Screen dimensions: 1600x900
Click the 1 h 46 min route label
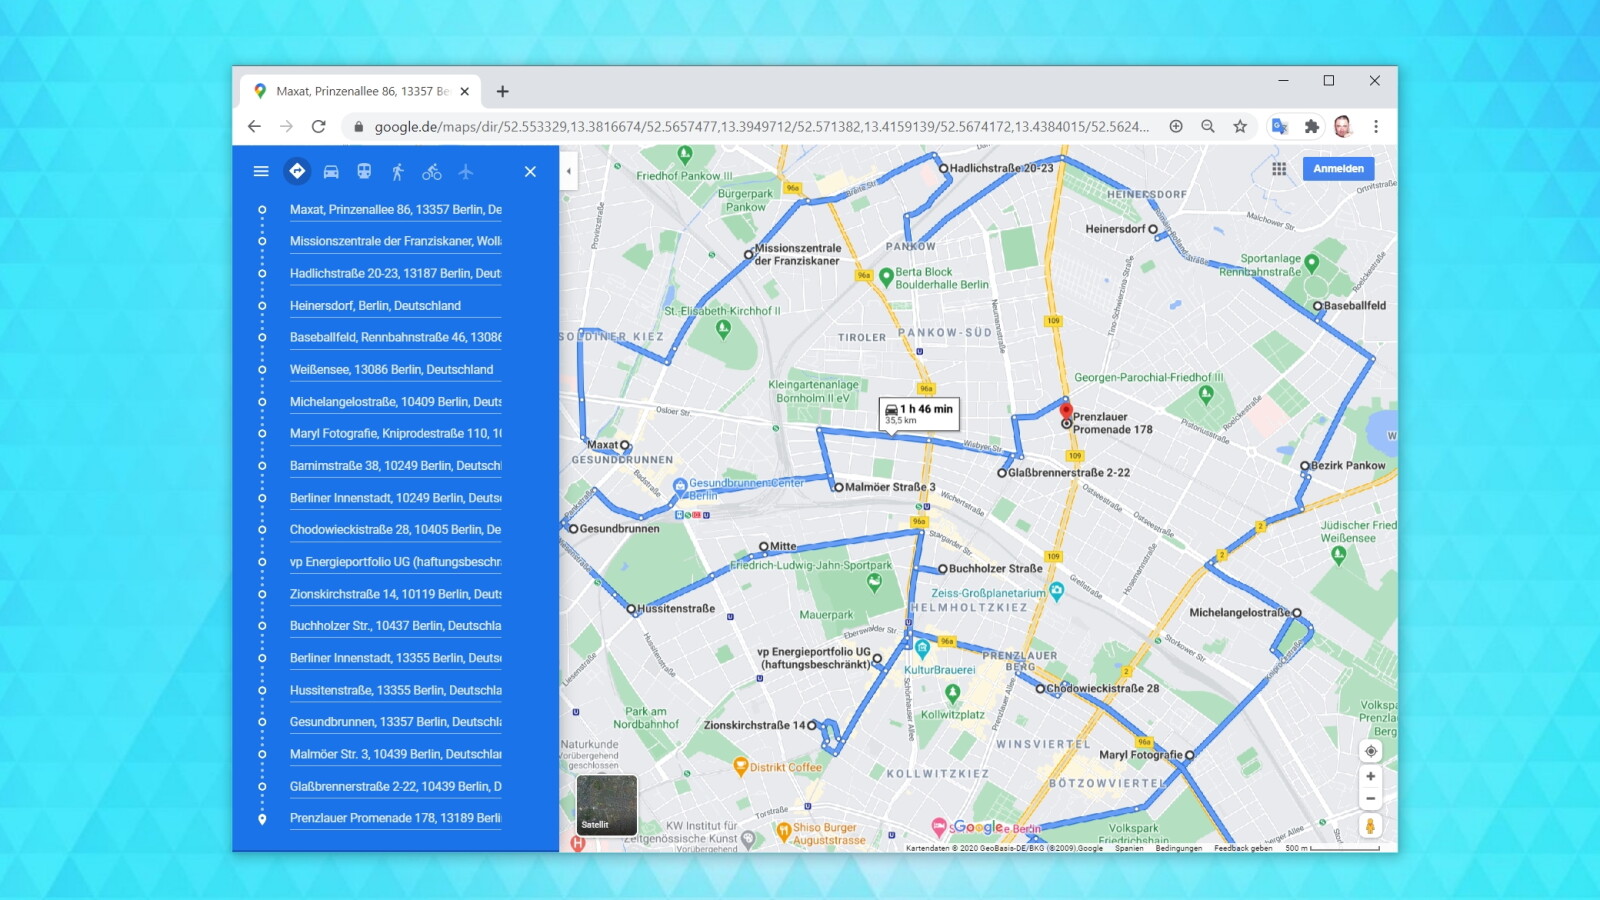coord(919,413)
